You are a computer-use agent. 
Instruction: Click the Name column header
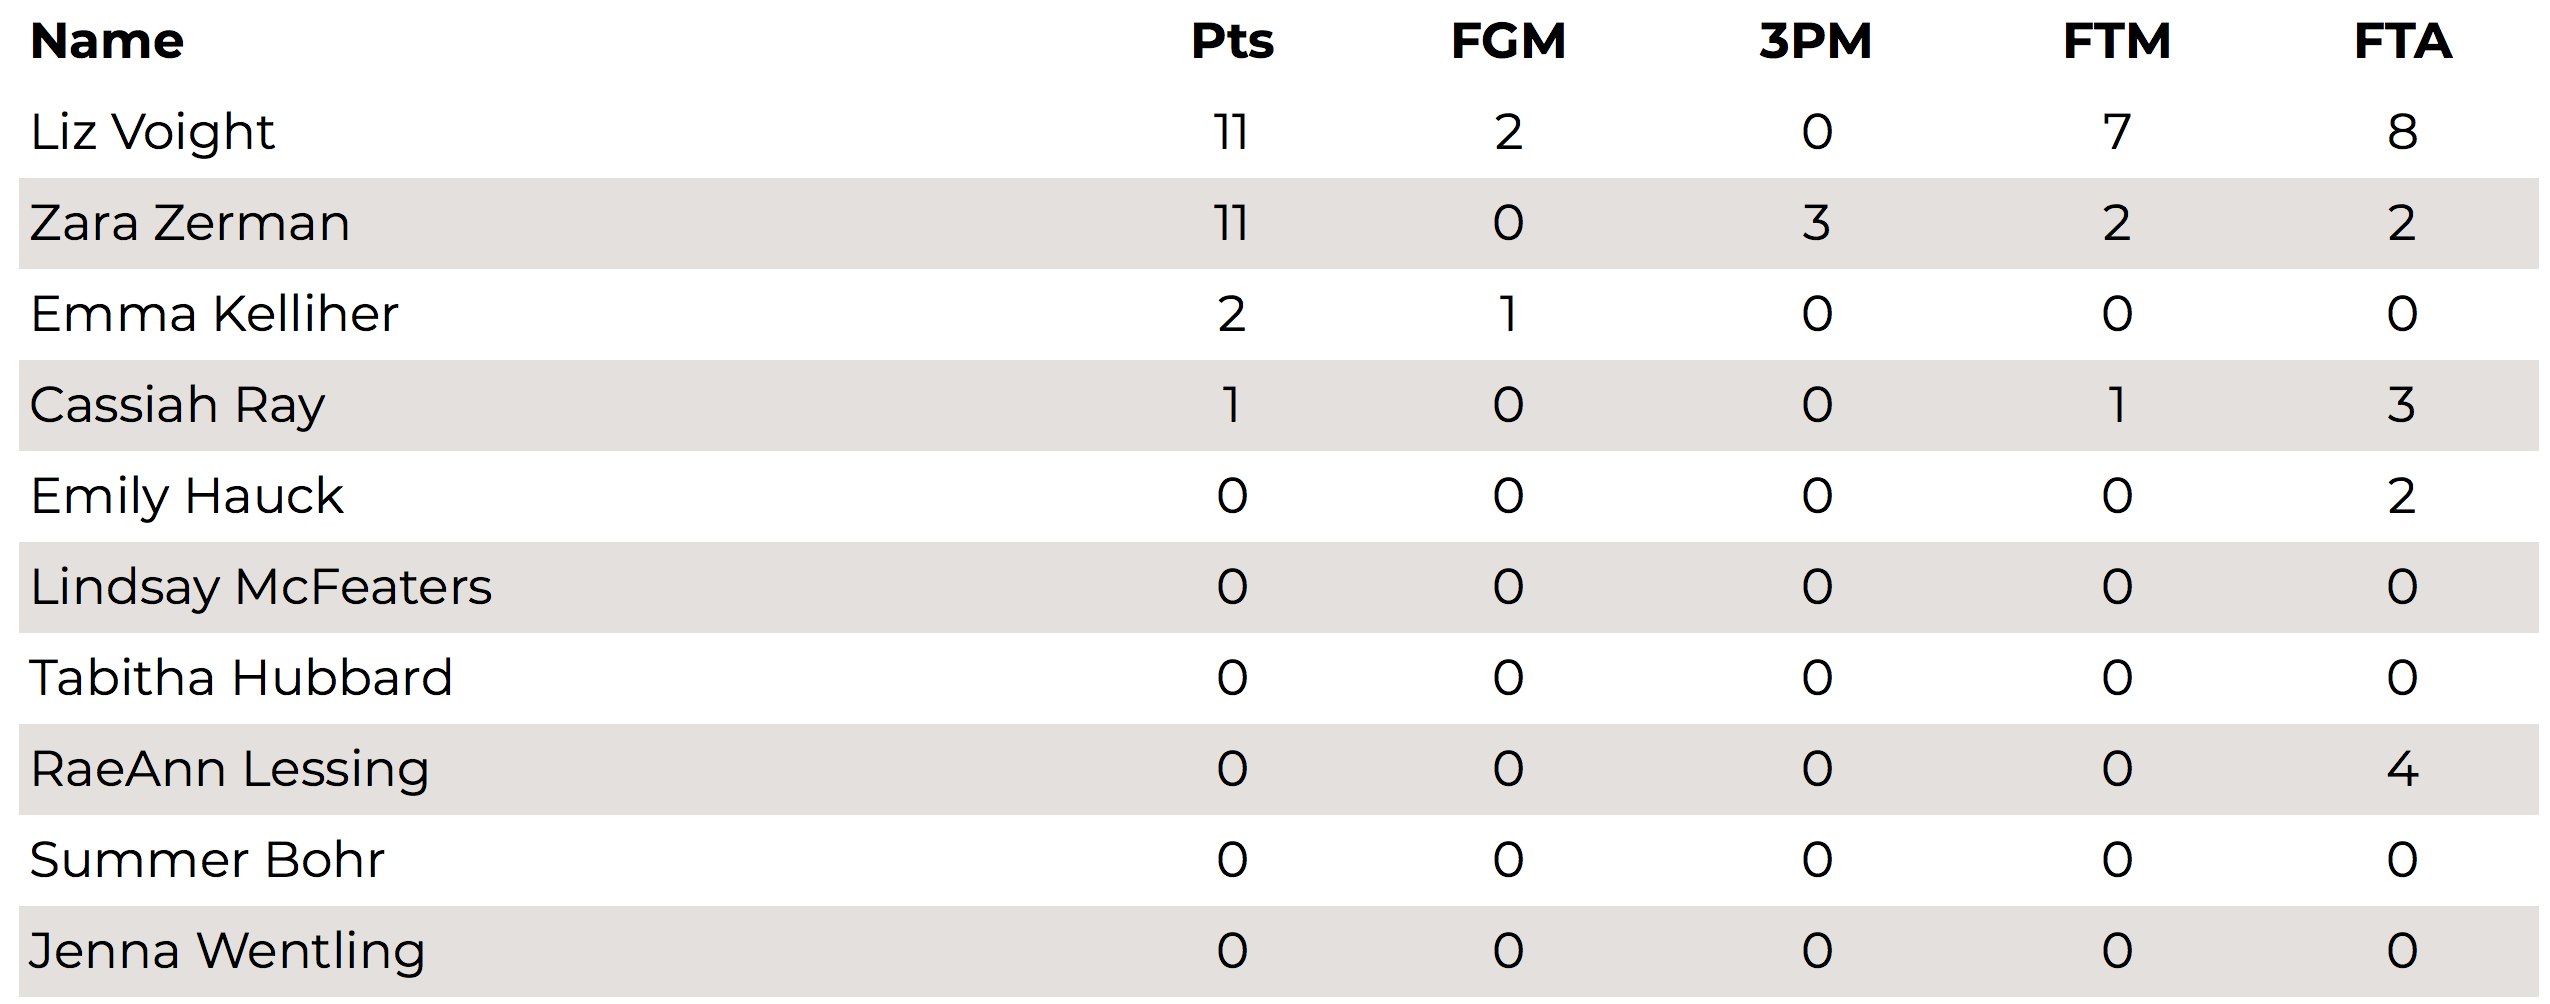107,41
